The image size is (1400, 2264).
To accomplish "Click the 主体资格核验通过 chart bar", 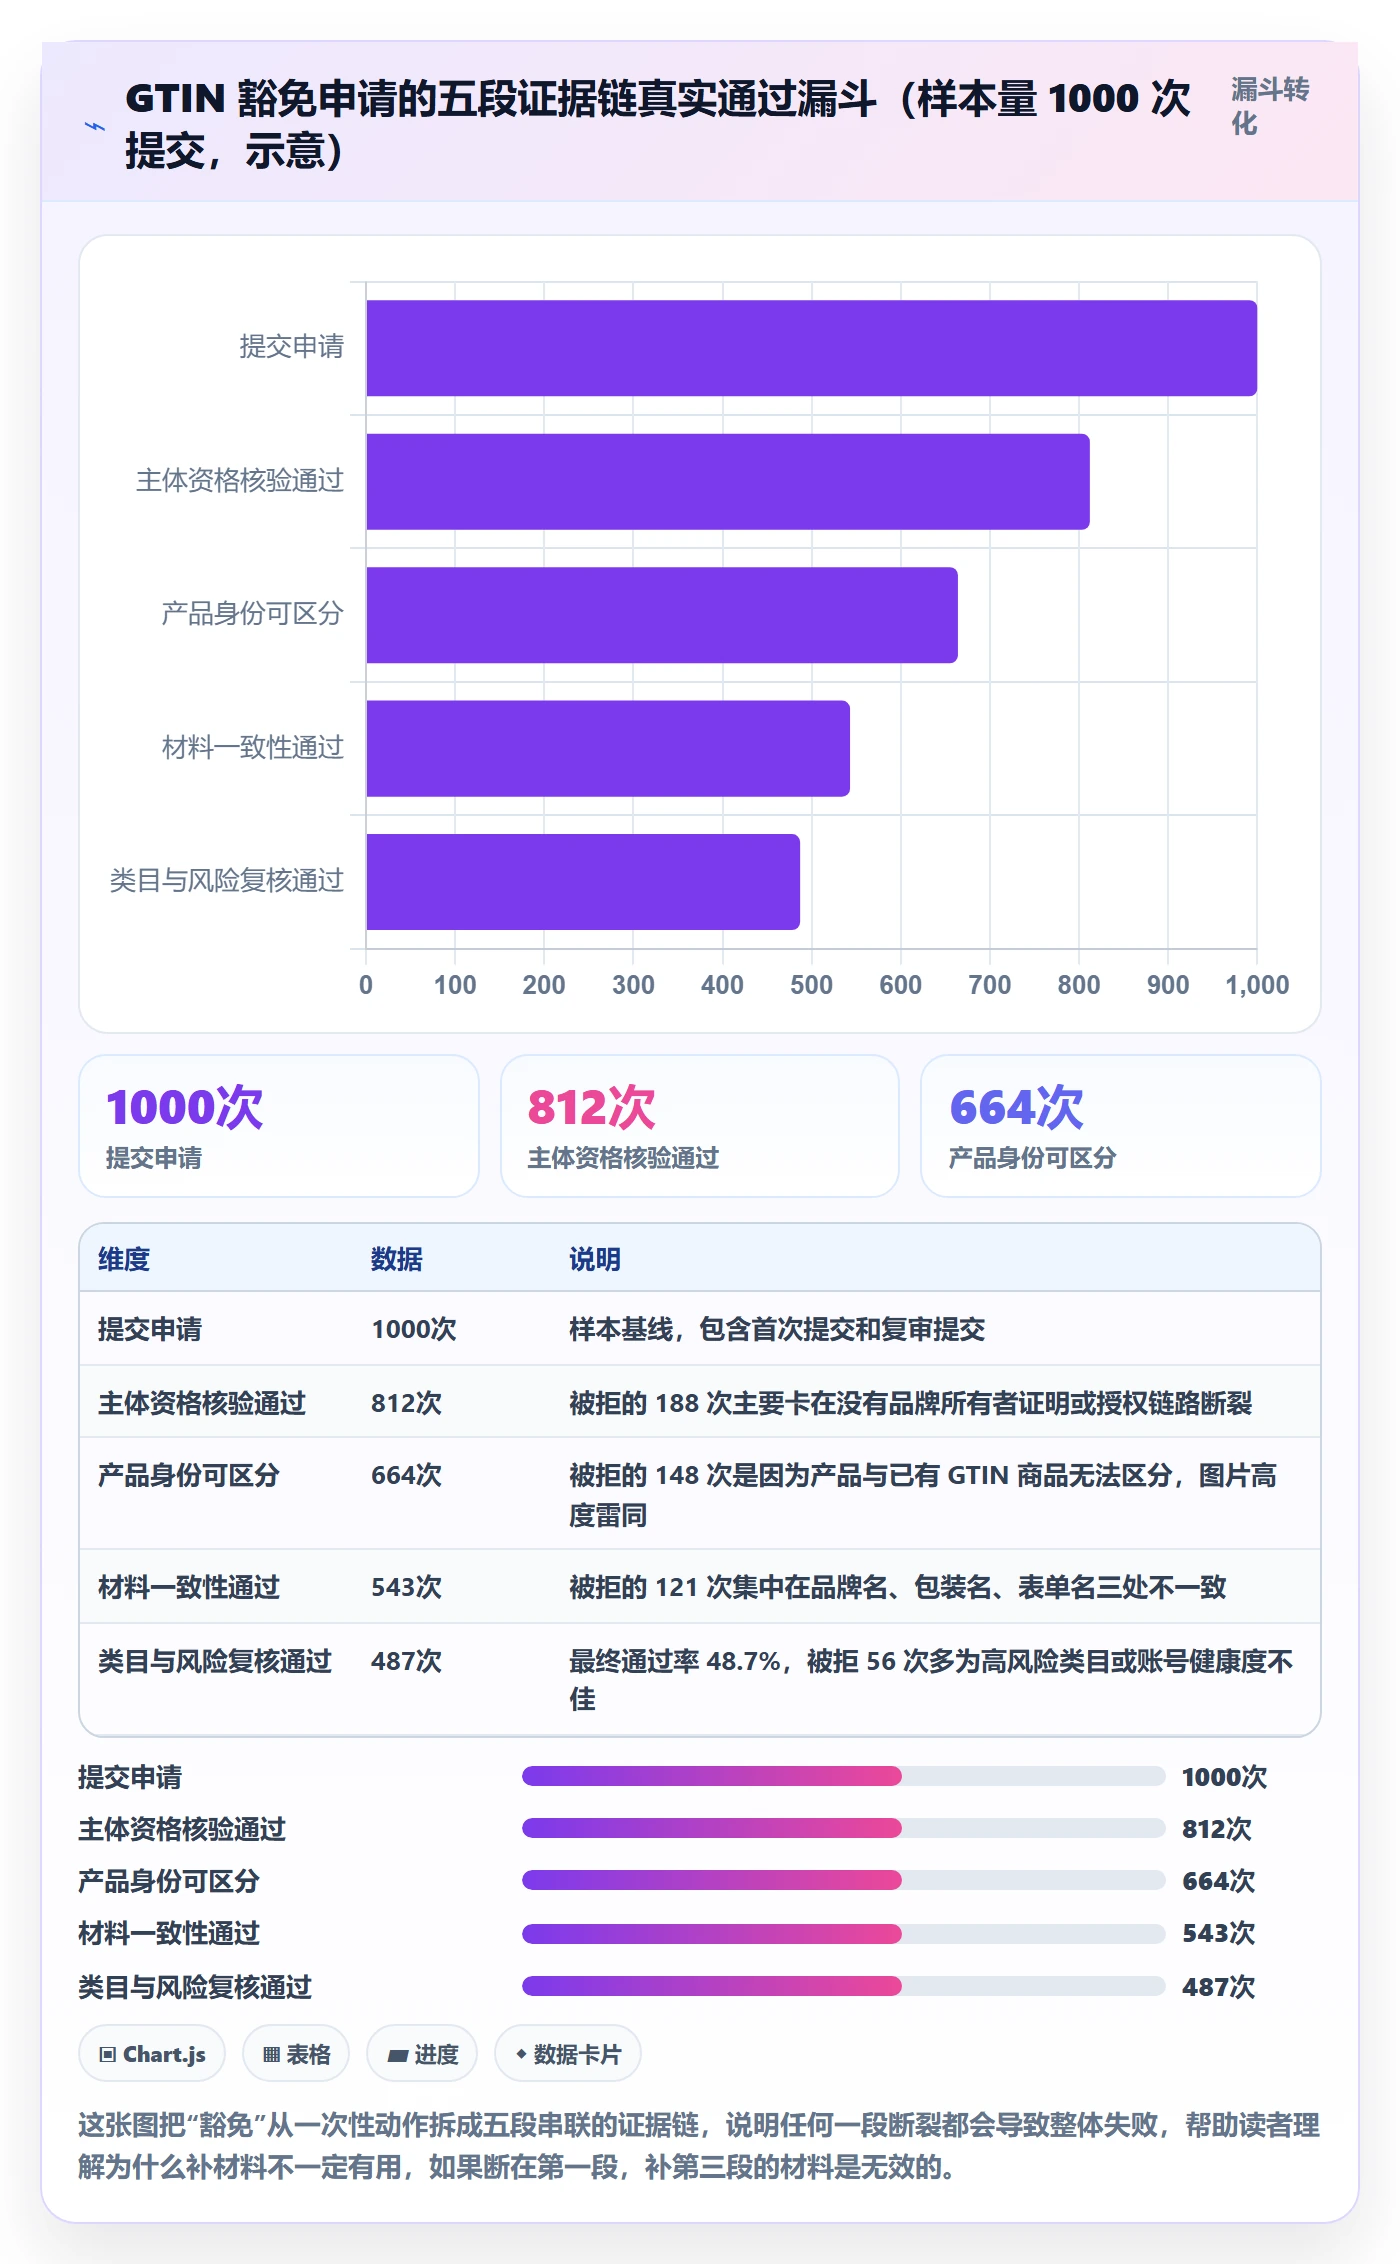I will (728, 481).
